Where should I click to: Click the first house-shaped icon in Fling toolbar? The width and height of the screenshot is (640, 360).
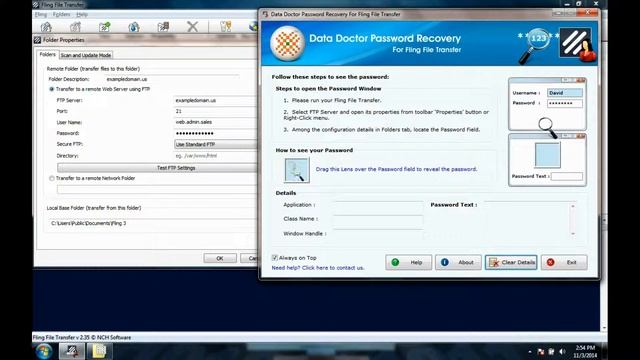[x=46, y=27]
